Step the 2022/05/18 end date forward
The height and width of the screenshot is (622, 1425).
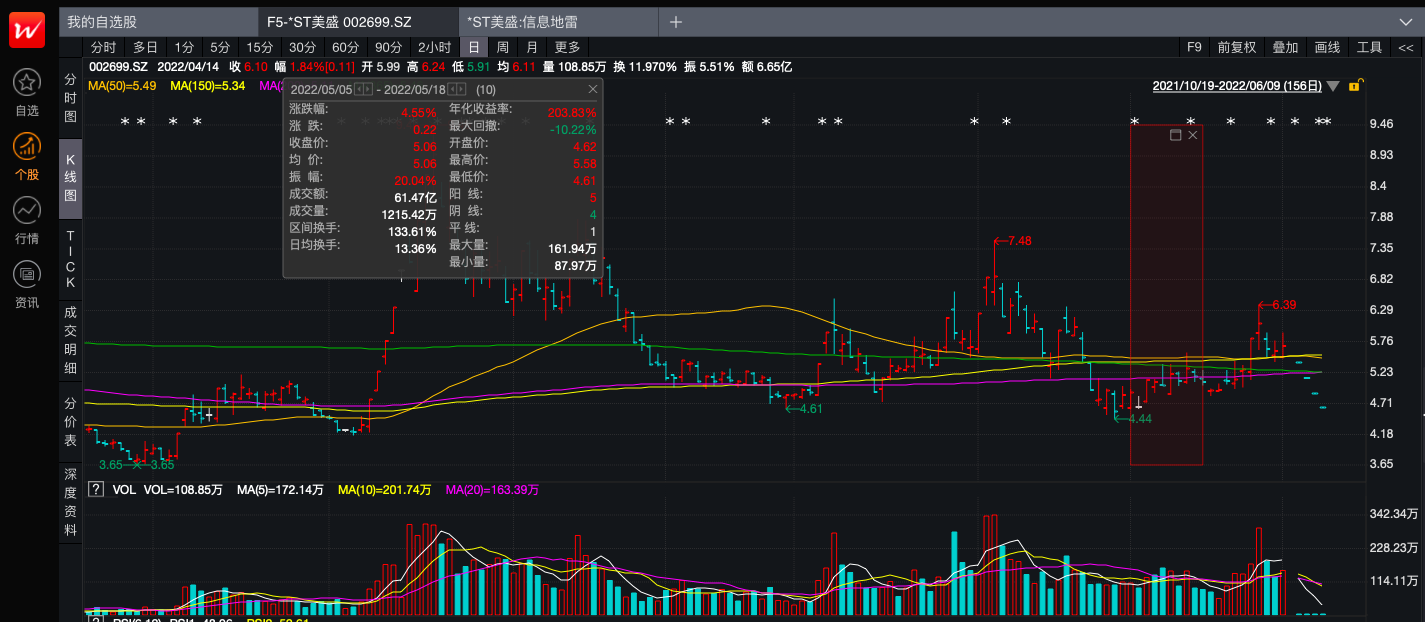tap(461, 89)
